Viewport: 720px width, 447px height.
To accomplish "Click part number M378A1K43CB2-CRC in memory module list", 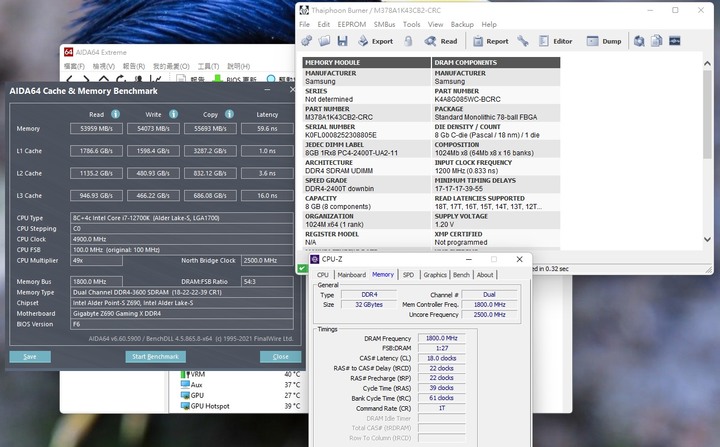I will click(x=339, y=117).
